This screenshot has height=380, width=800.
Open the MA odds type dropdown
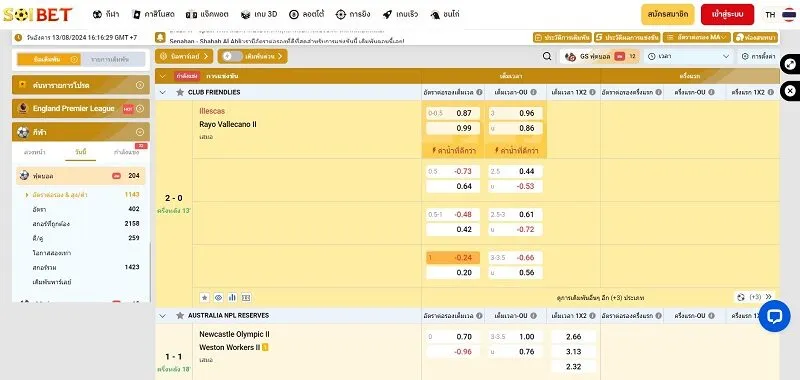697,37
